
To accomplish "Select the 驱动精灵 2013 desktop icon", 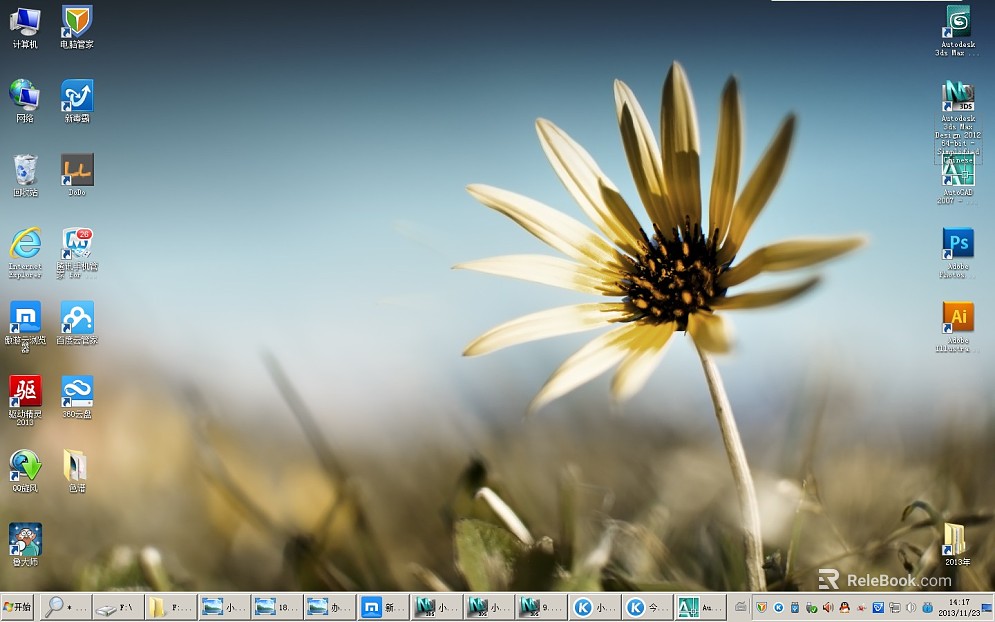I will (25, 391).
